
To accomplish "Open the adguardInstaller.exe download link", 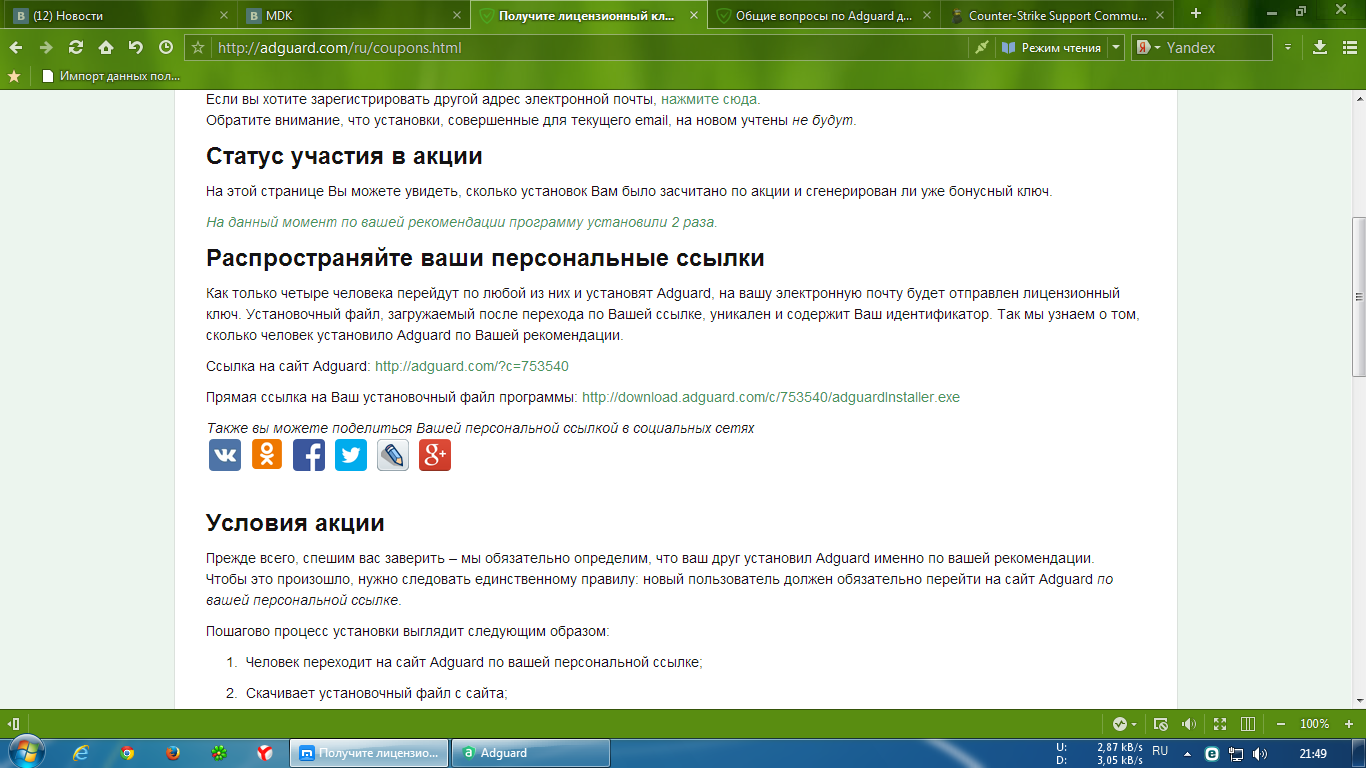I will pos(771,397).
